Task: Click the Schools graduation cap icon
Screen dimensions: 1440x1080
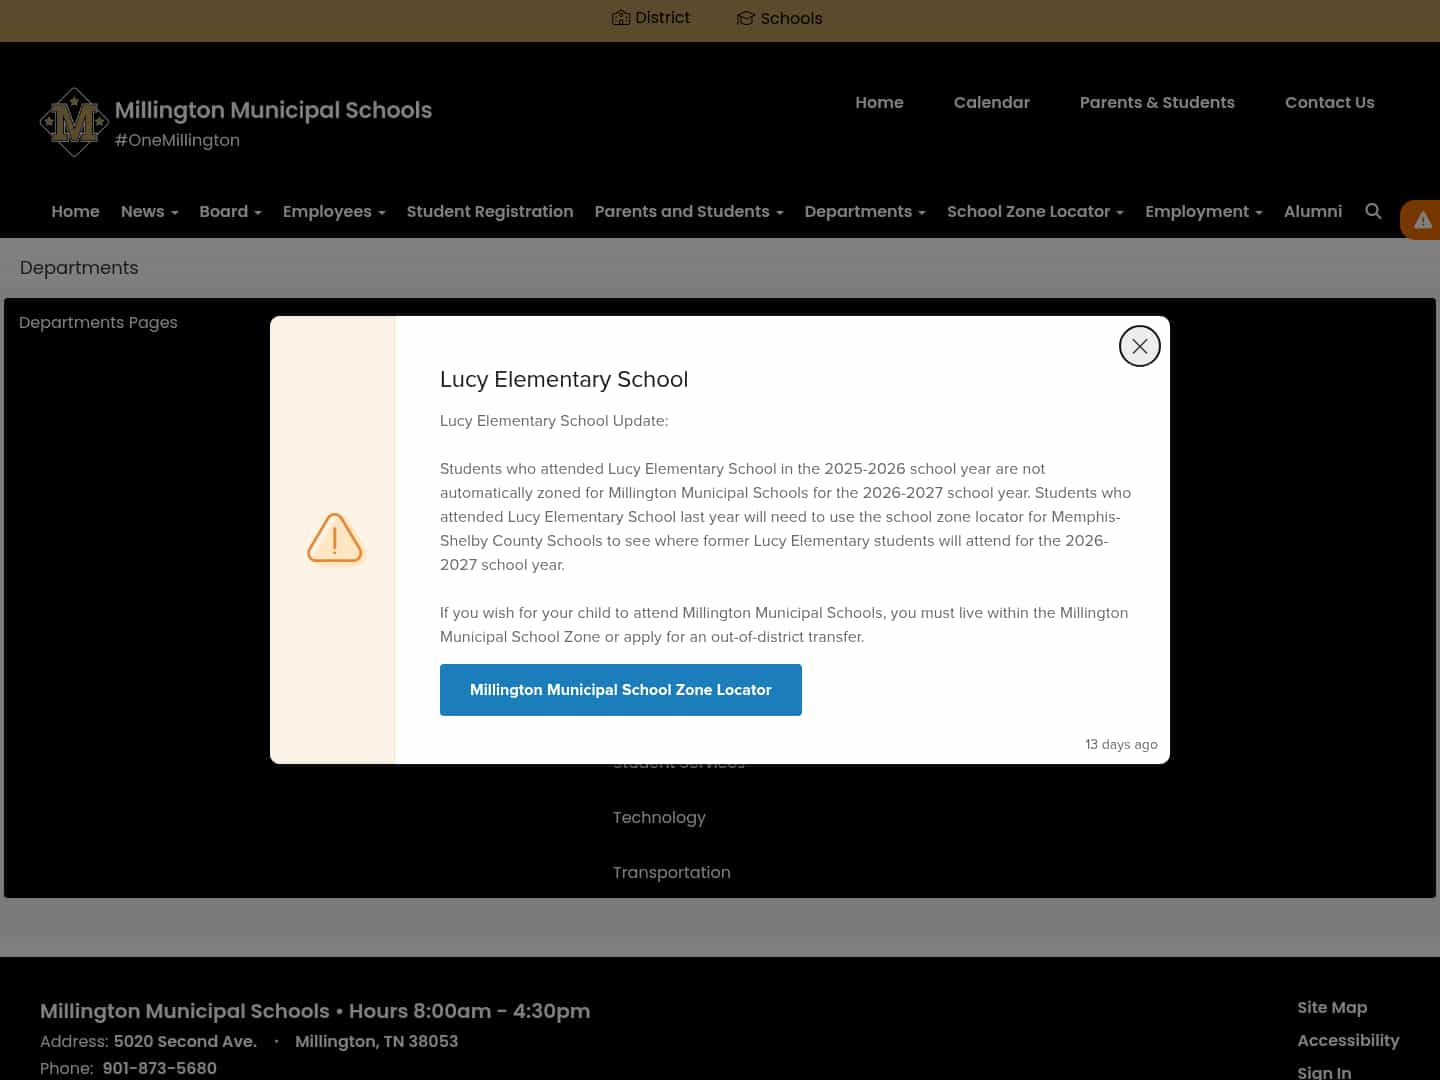Action: coord(745,18)
